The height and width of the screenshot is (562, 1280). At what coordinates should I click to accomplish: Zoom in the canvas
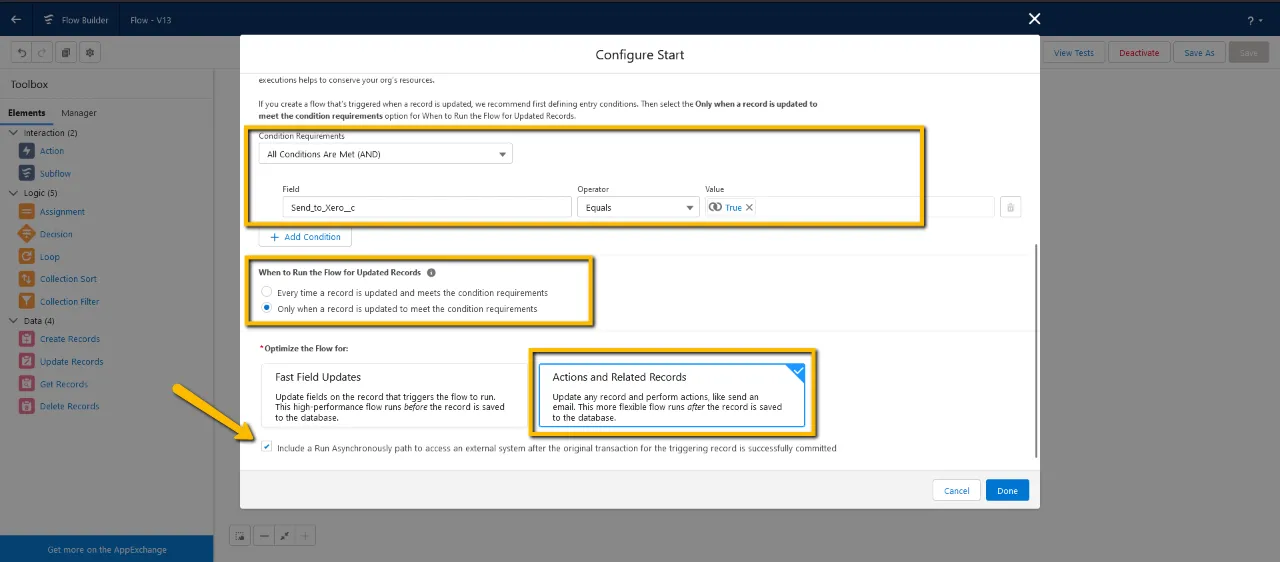pos(306,536)
